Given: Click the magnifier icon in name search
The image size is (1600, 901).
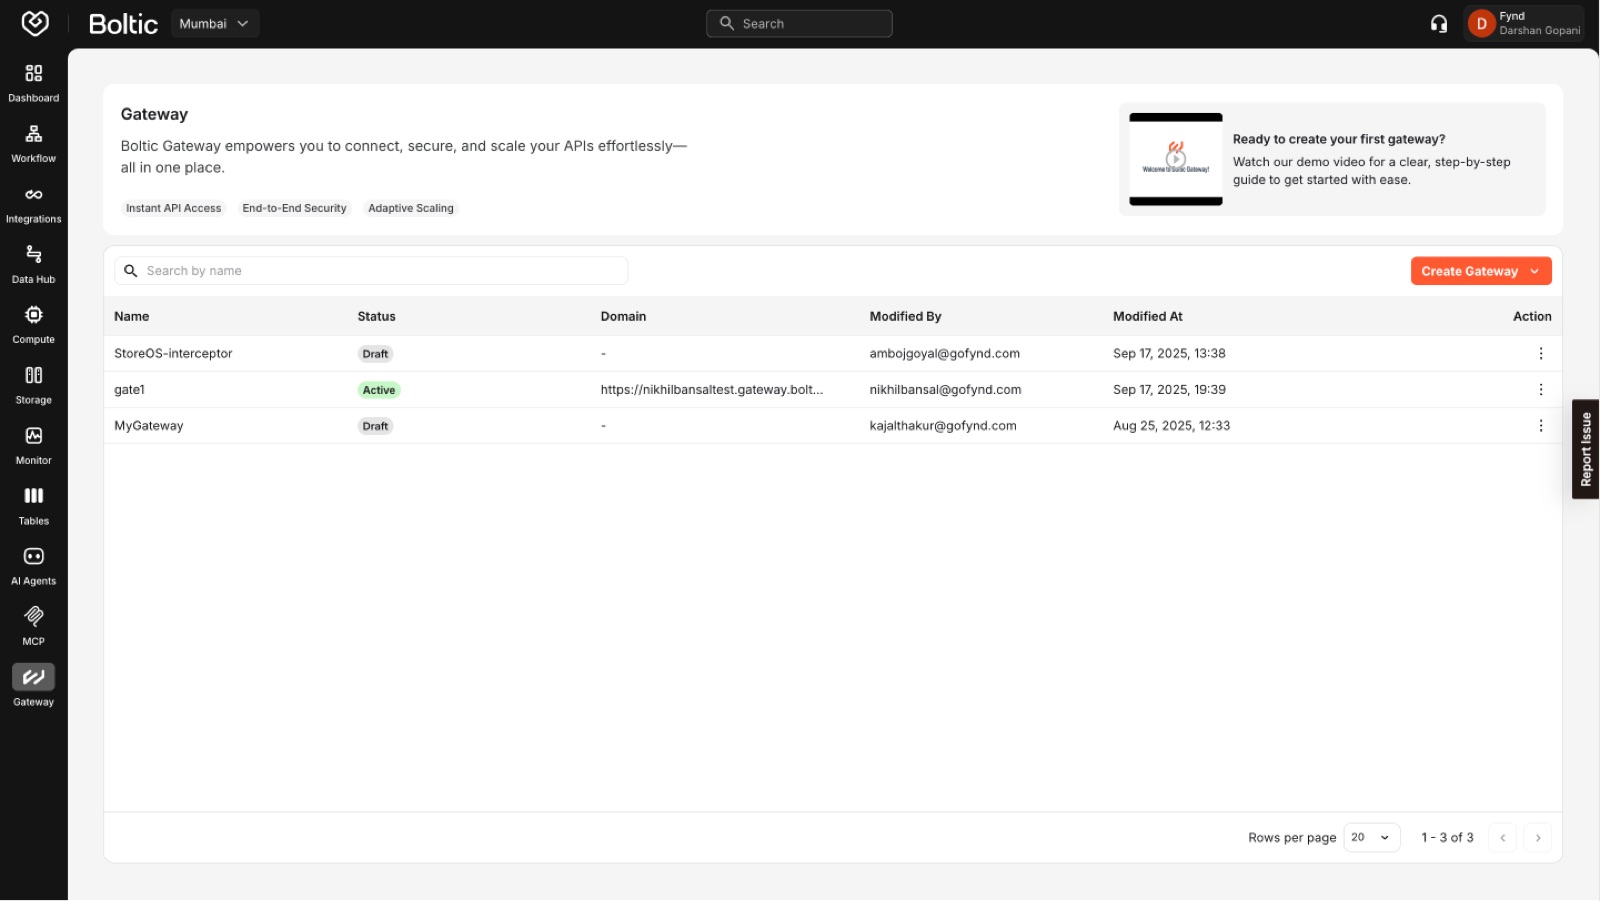Looking at the screenshot, I should pos(130,271).
